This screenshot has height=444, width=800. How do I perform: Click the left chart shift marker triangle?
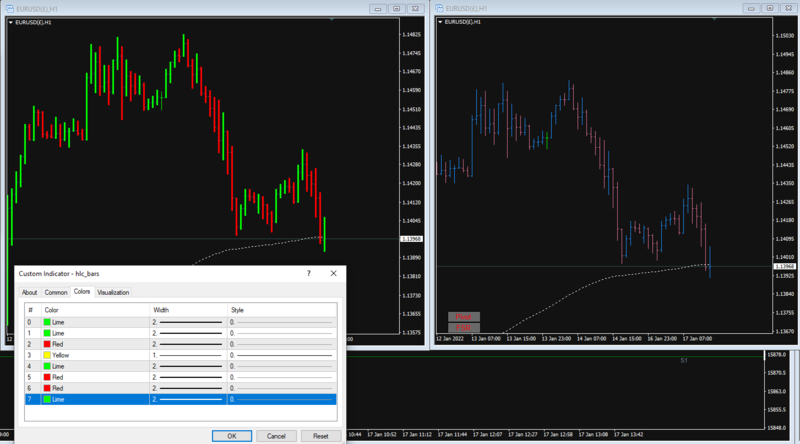(x=332, y=19)
